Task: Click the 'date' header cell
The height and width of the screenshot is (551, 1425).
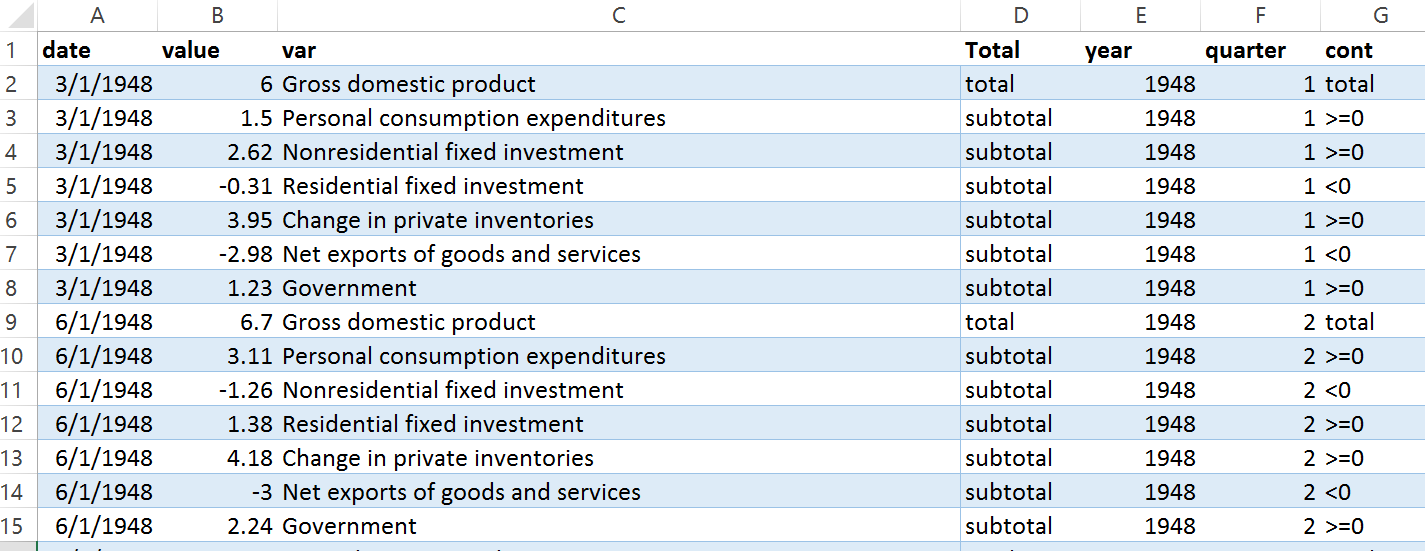Action: click(x=97, y=50)
